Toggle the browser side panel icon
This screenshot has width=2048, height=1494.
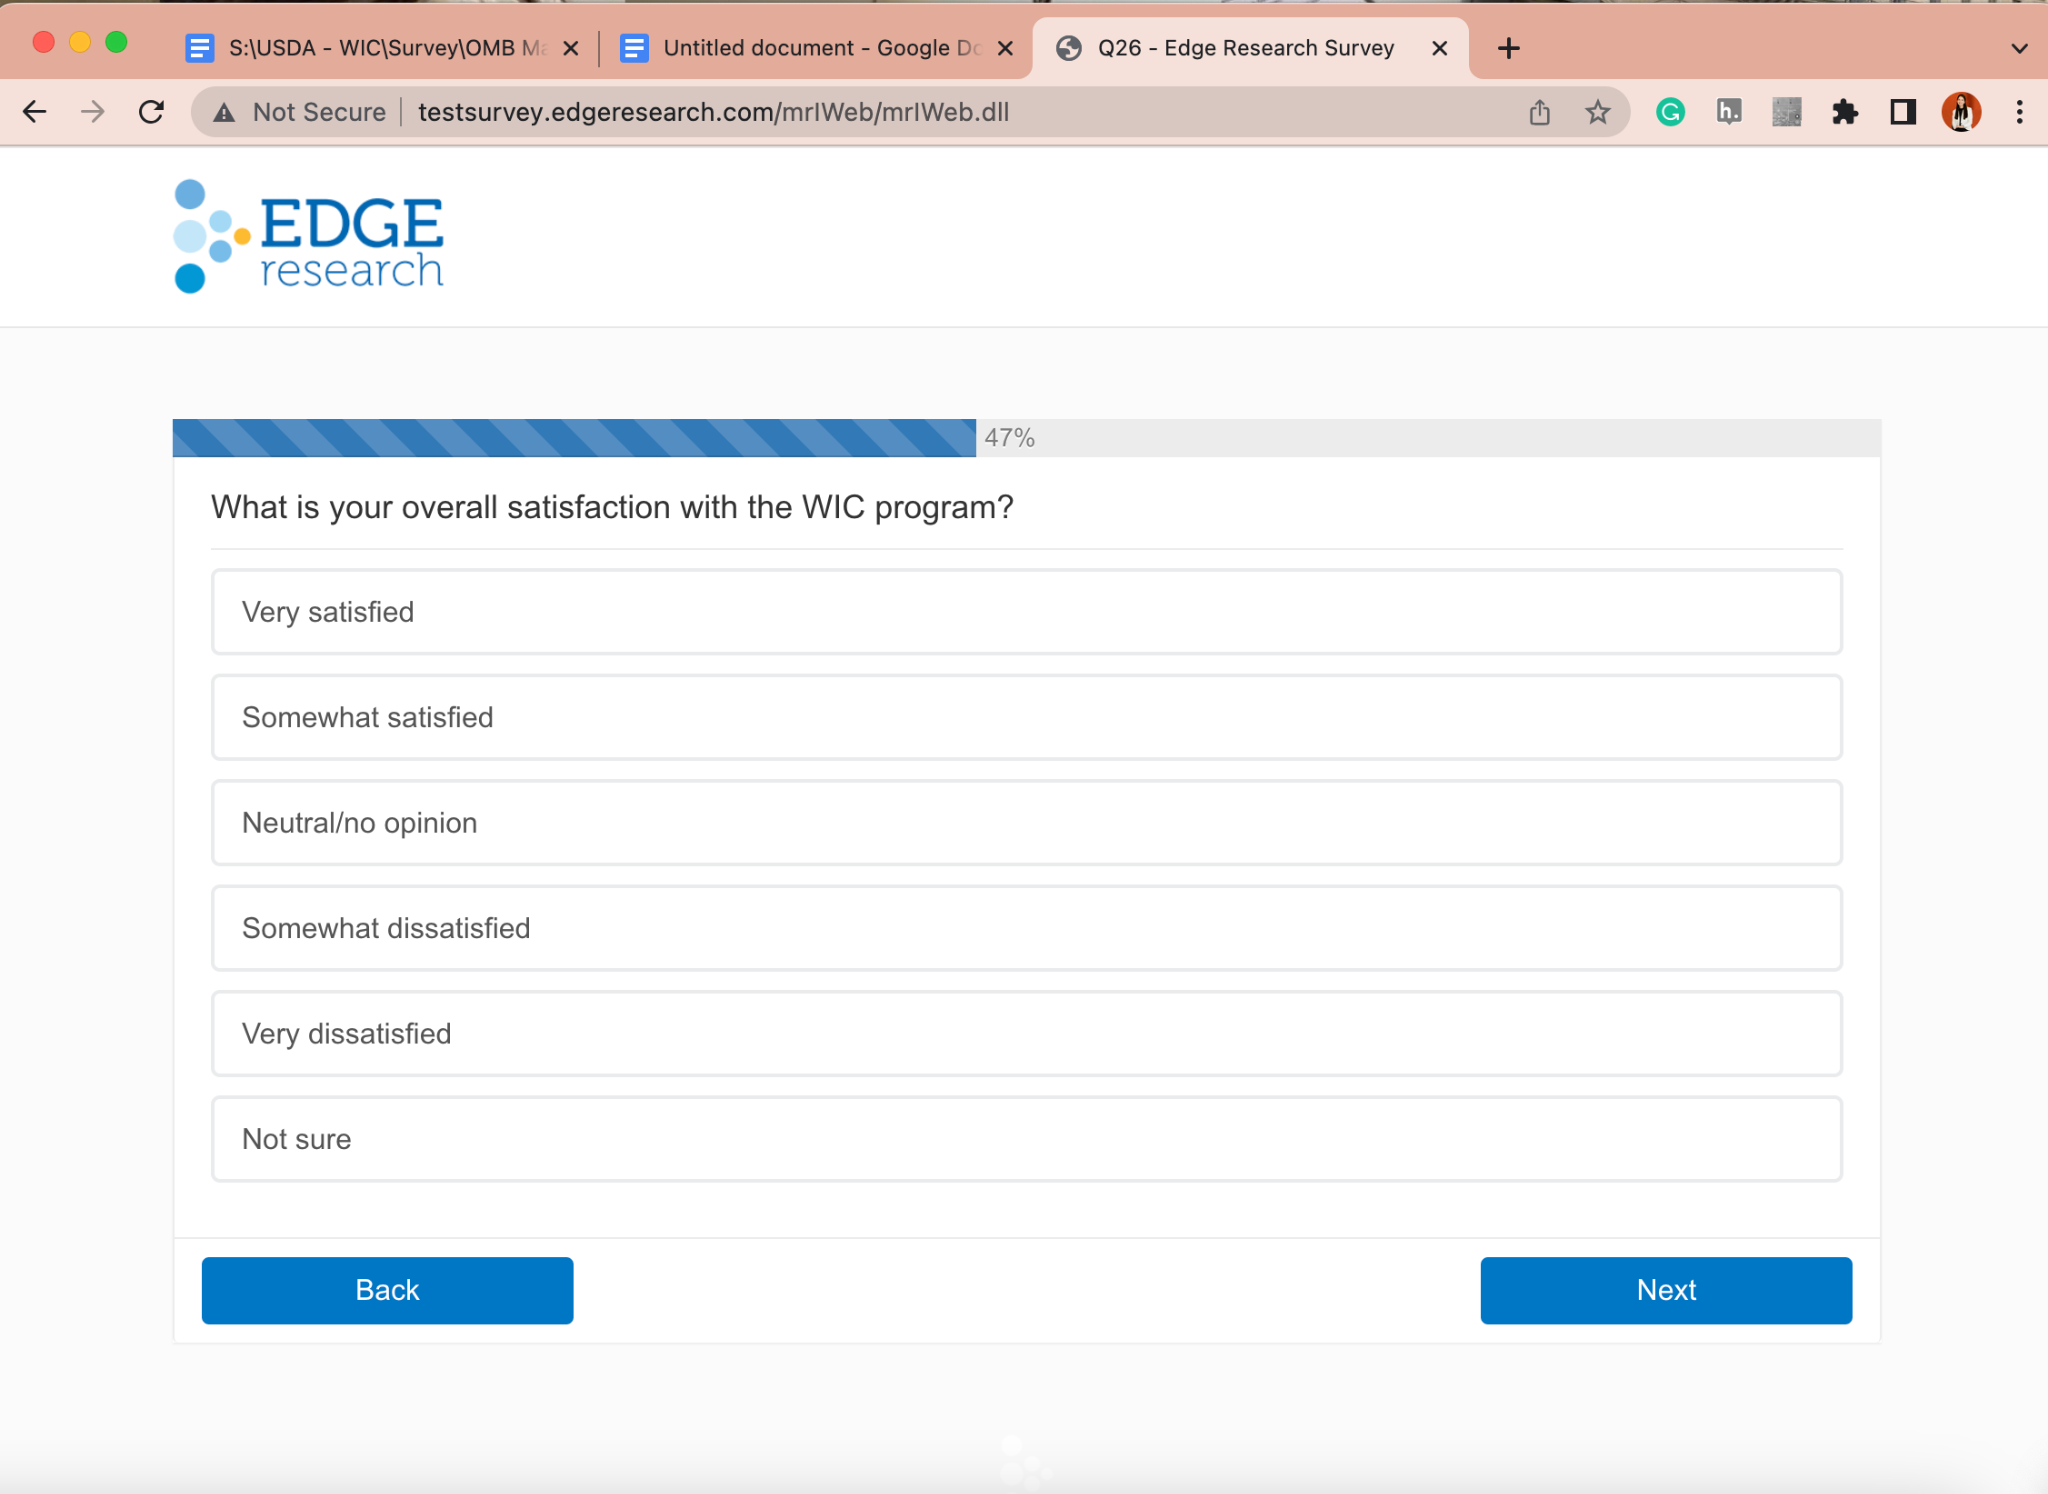click(x=1903, y=112)
